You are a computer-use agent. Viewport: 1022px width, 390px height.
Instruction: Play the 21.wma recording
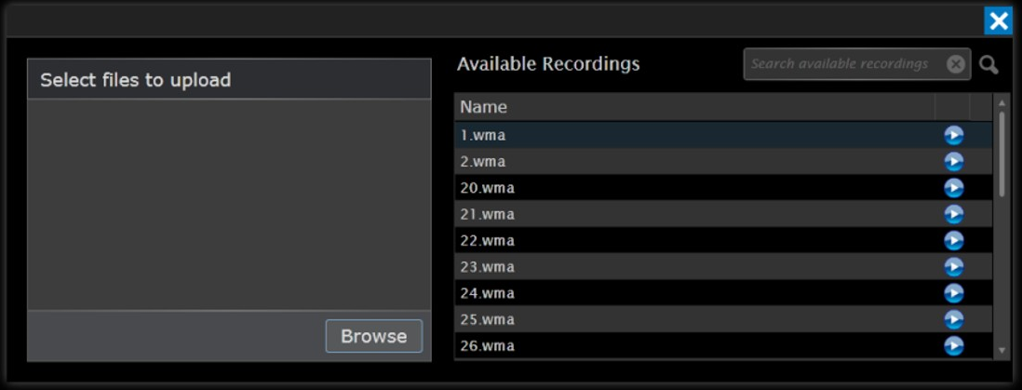pos(954,215)
